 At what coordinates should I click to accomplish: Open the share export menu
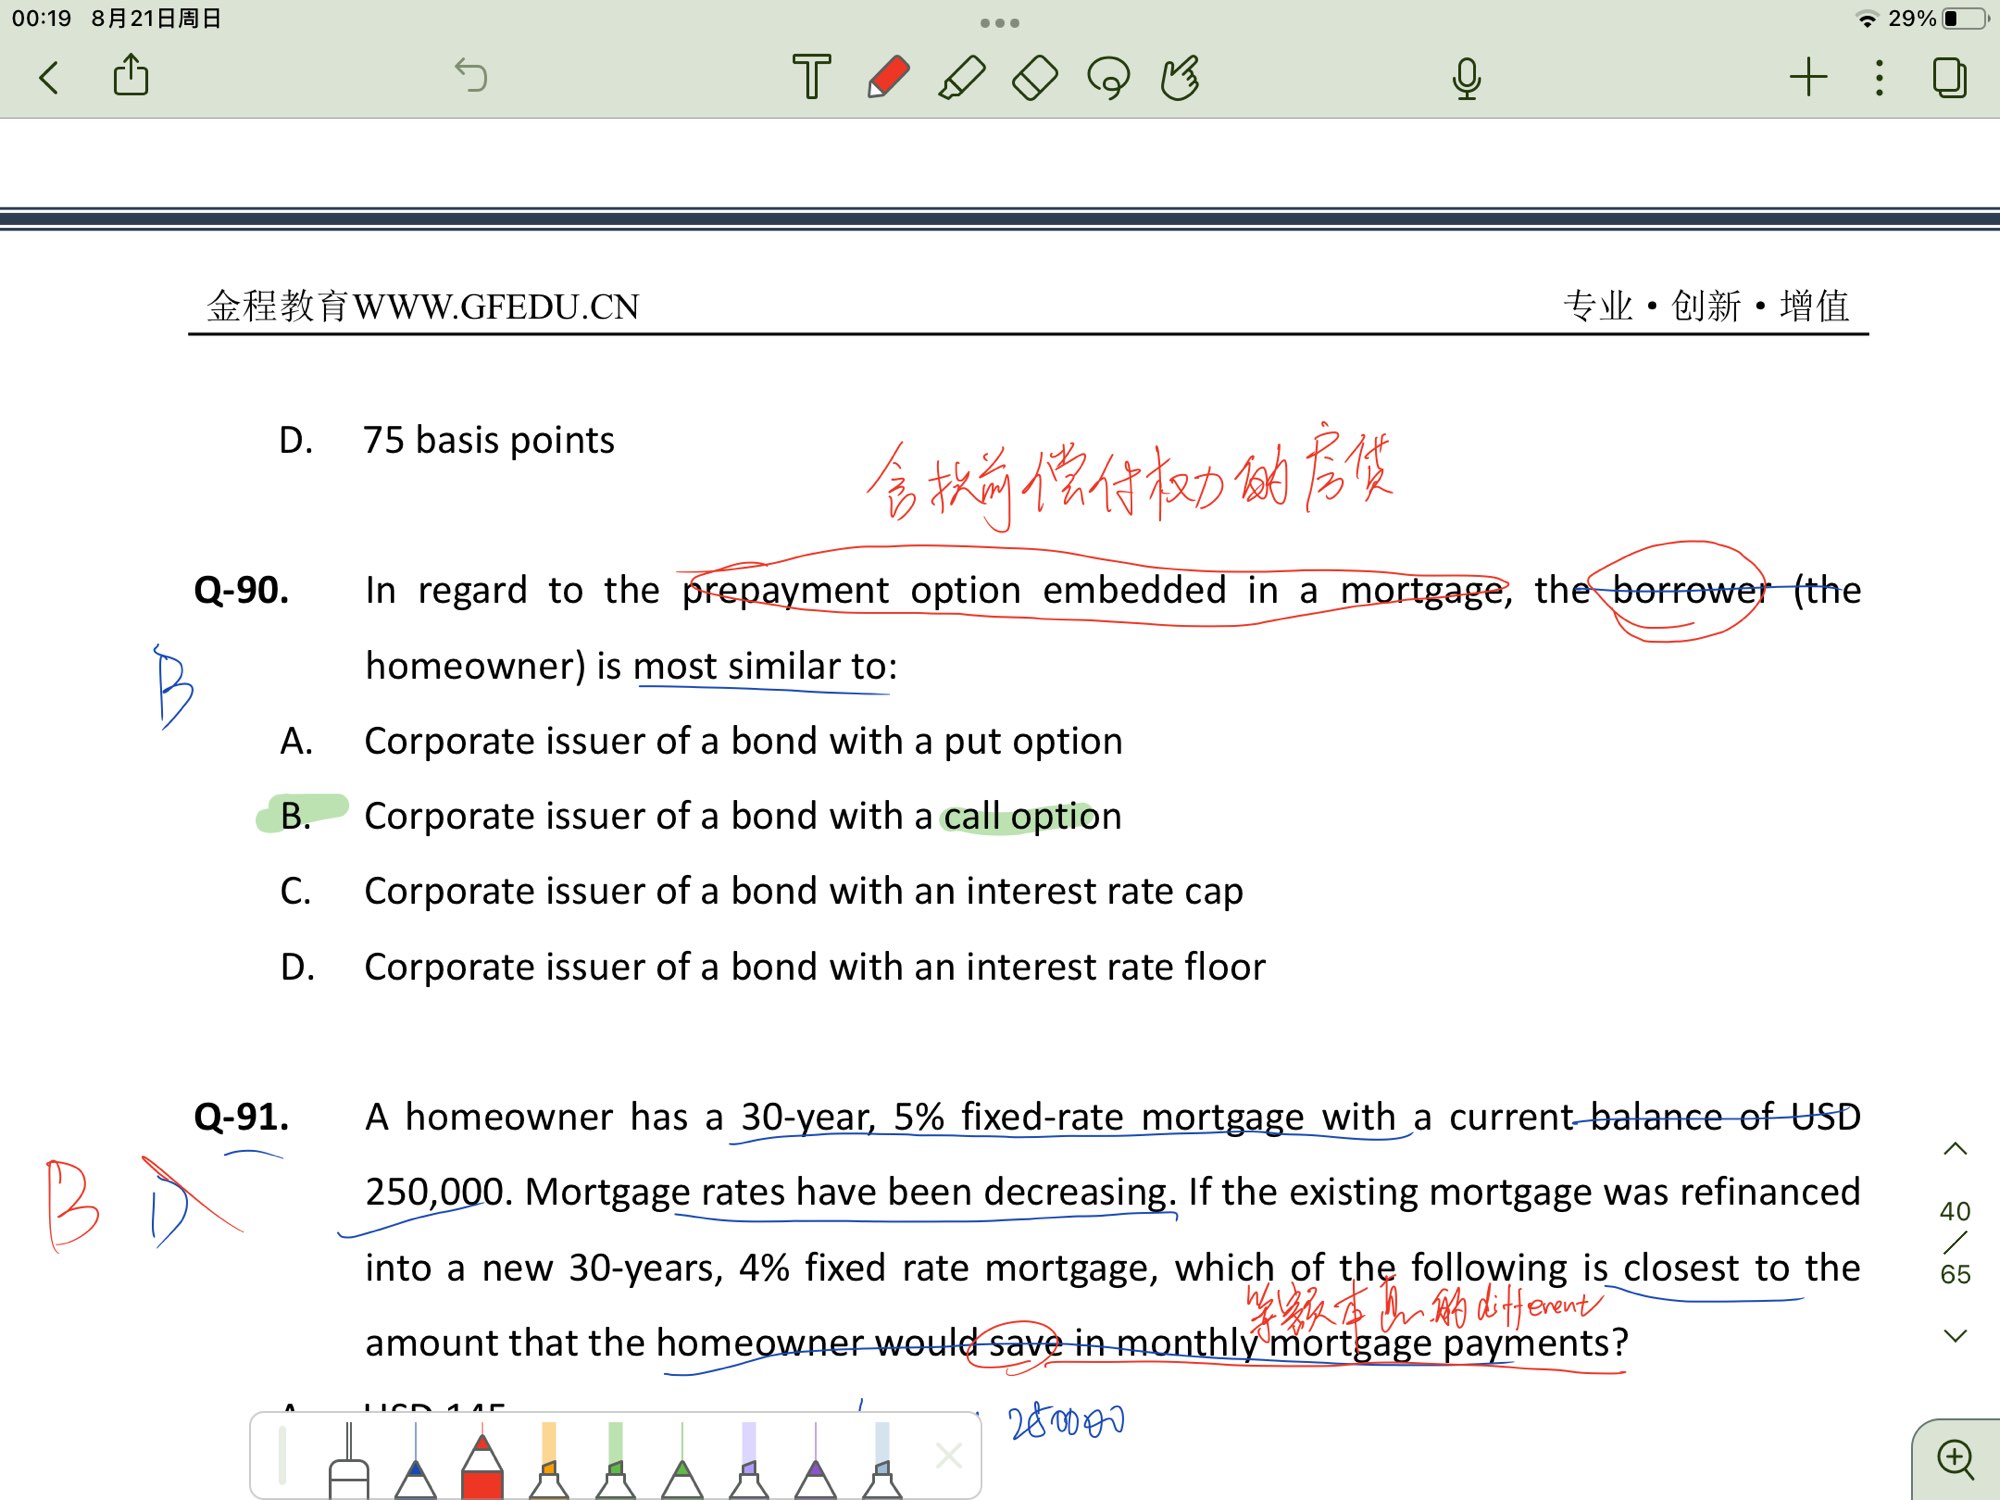pos(131,76)
